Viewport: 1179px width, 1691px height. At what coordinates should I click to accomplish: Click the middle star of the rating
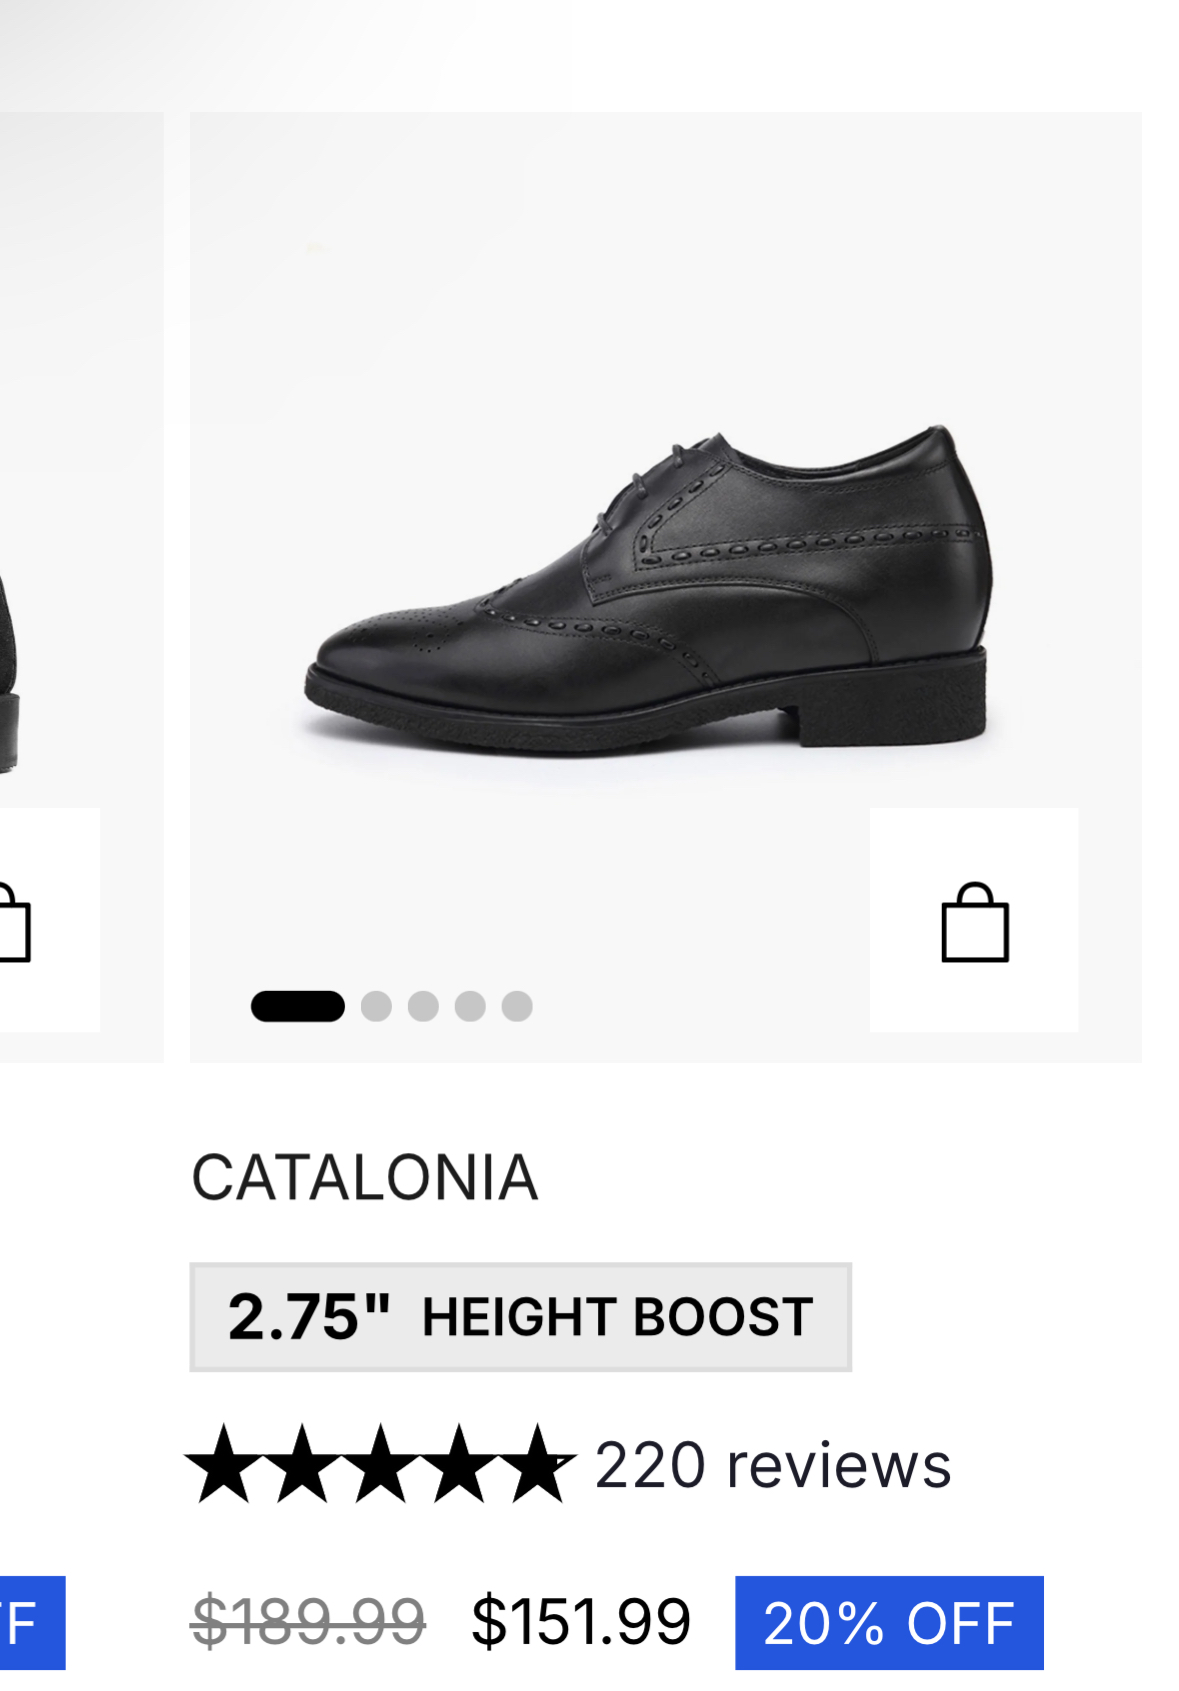pyautogui.click(x=381, y=1465)
